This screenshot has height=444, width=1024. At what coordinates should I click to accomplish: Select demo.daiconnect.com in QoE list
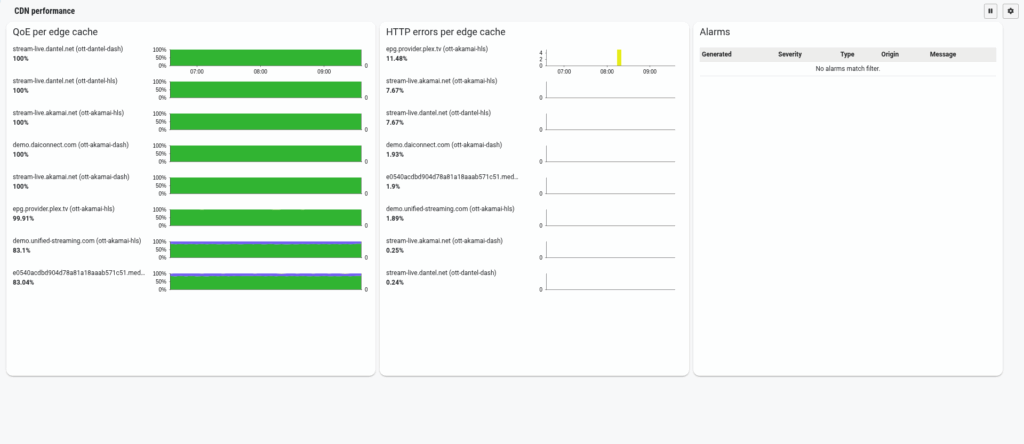68,145
